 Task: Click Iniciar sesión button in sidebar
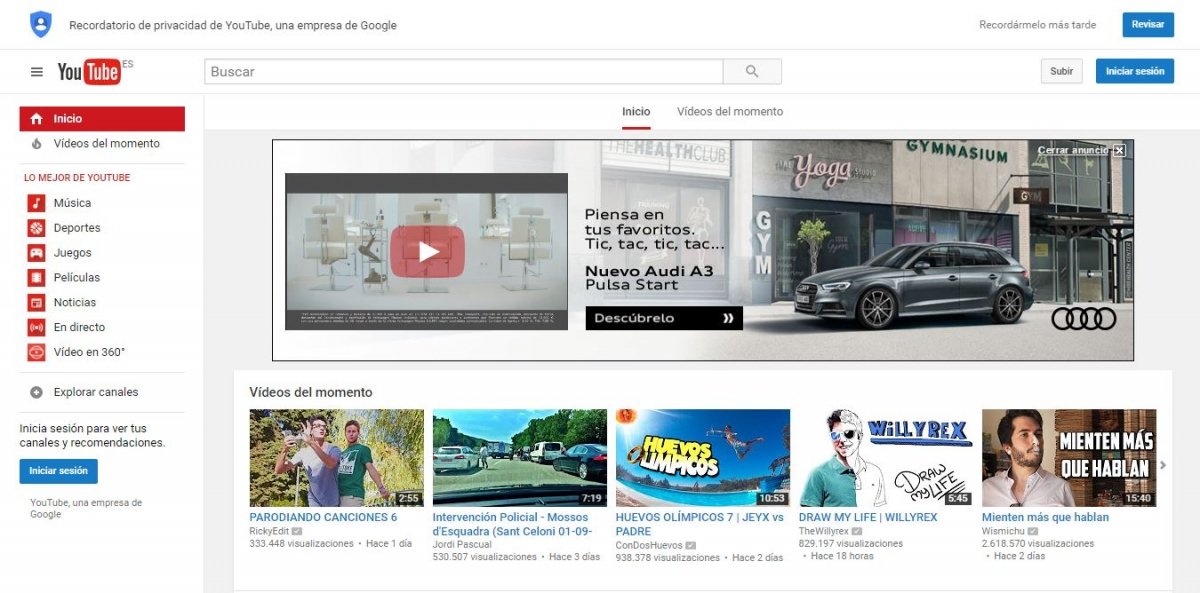tap(58, 471)
